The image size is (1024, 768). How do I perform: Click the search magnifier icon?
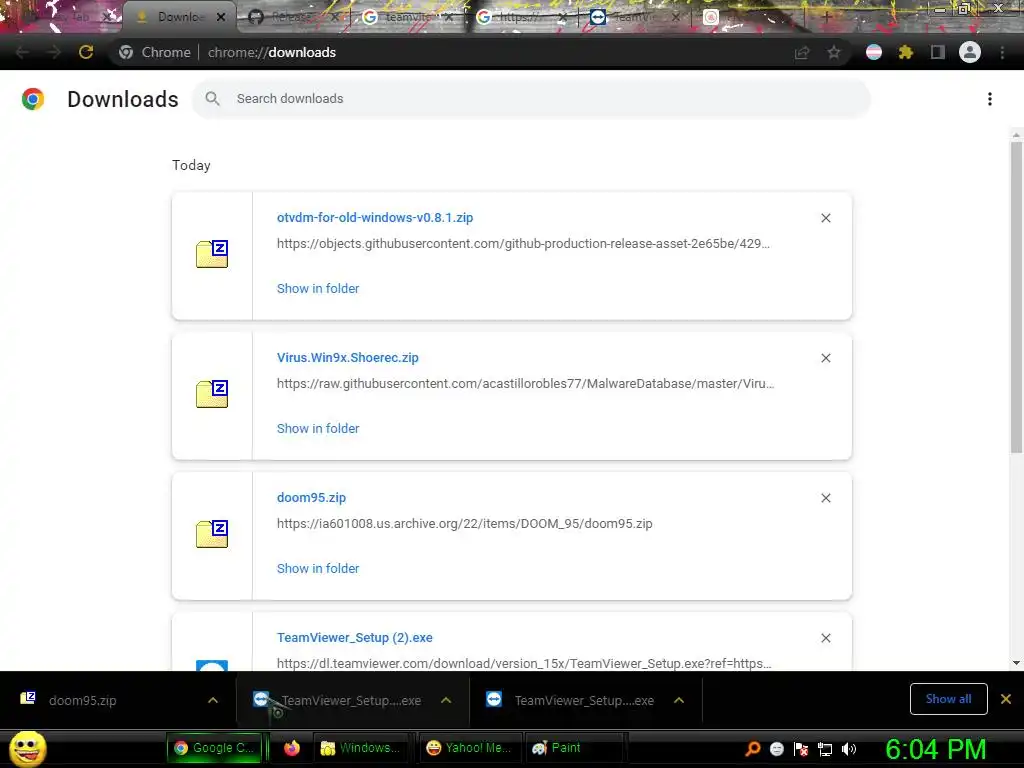pyautogui.click(x=212, y=99)
